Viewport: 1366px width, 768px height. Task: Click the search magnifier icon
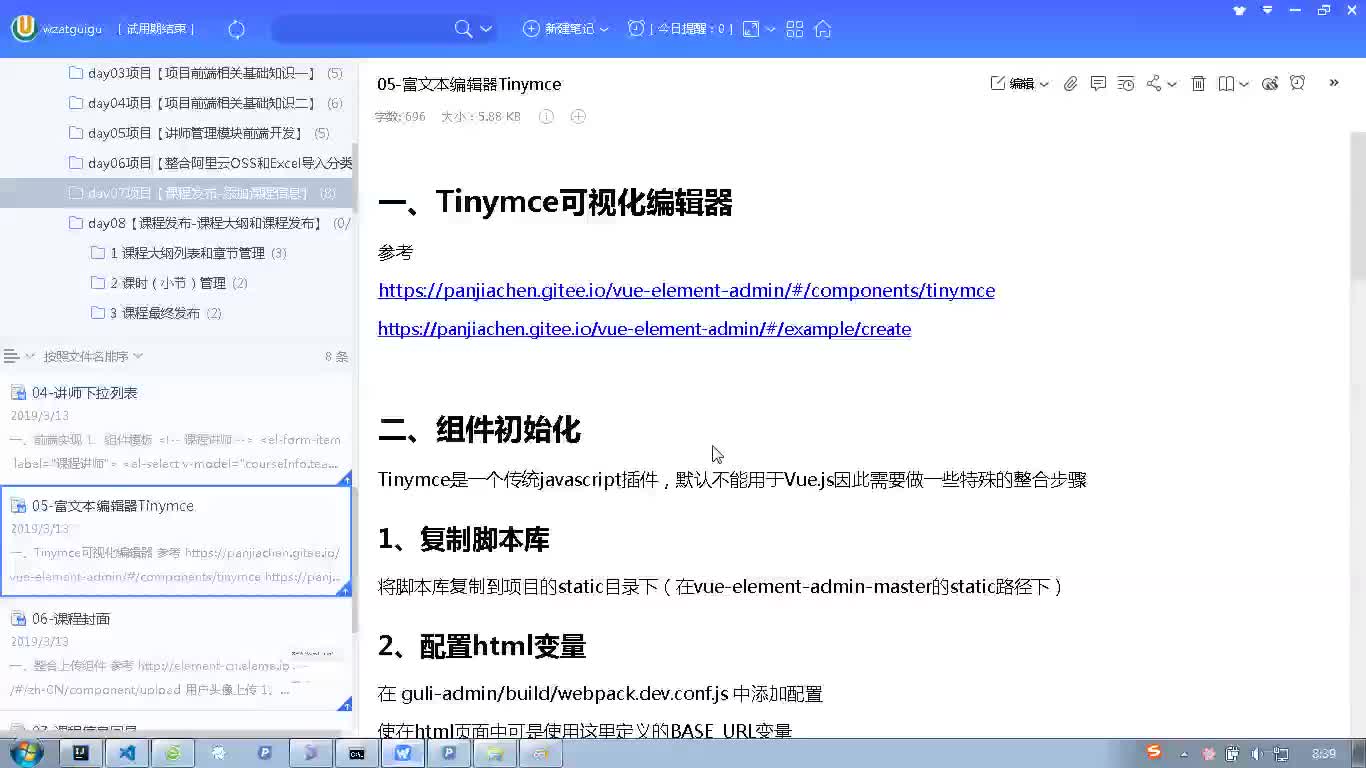pyautogui.click(x=463, y=29)
